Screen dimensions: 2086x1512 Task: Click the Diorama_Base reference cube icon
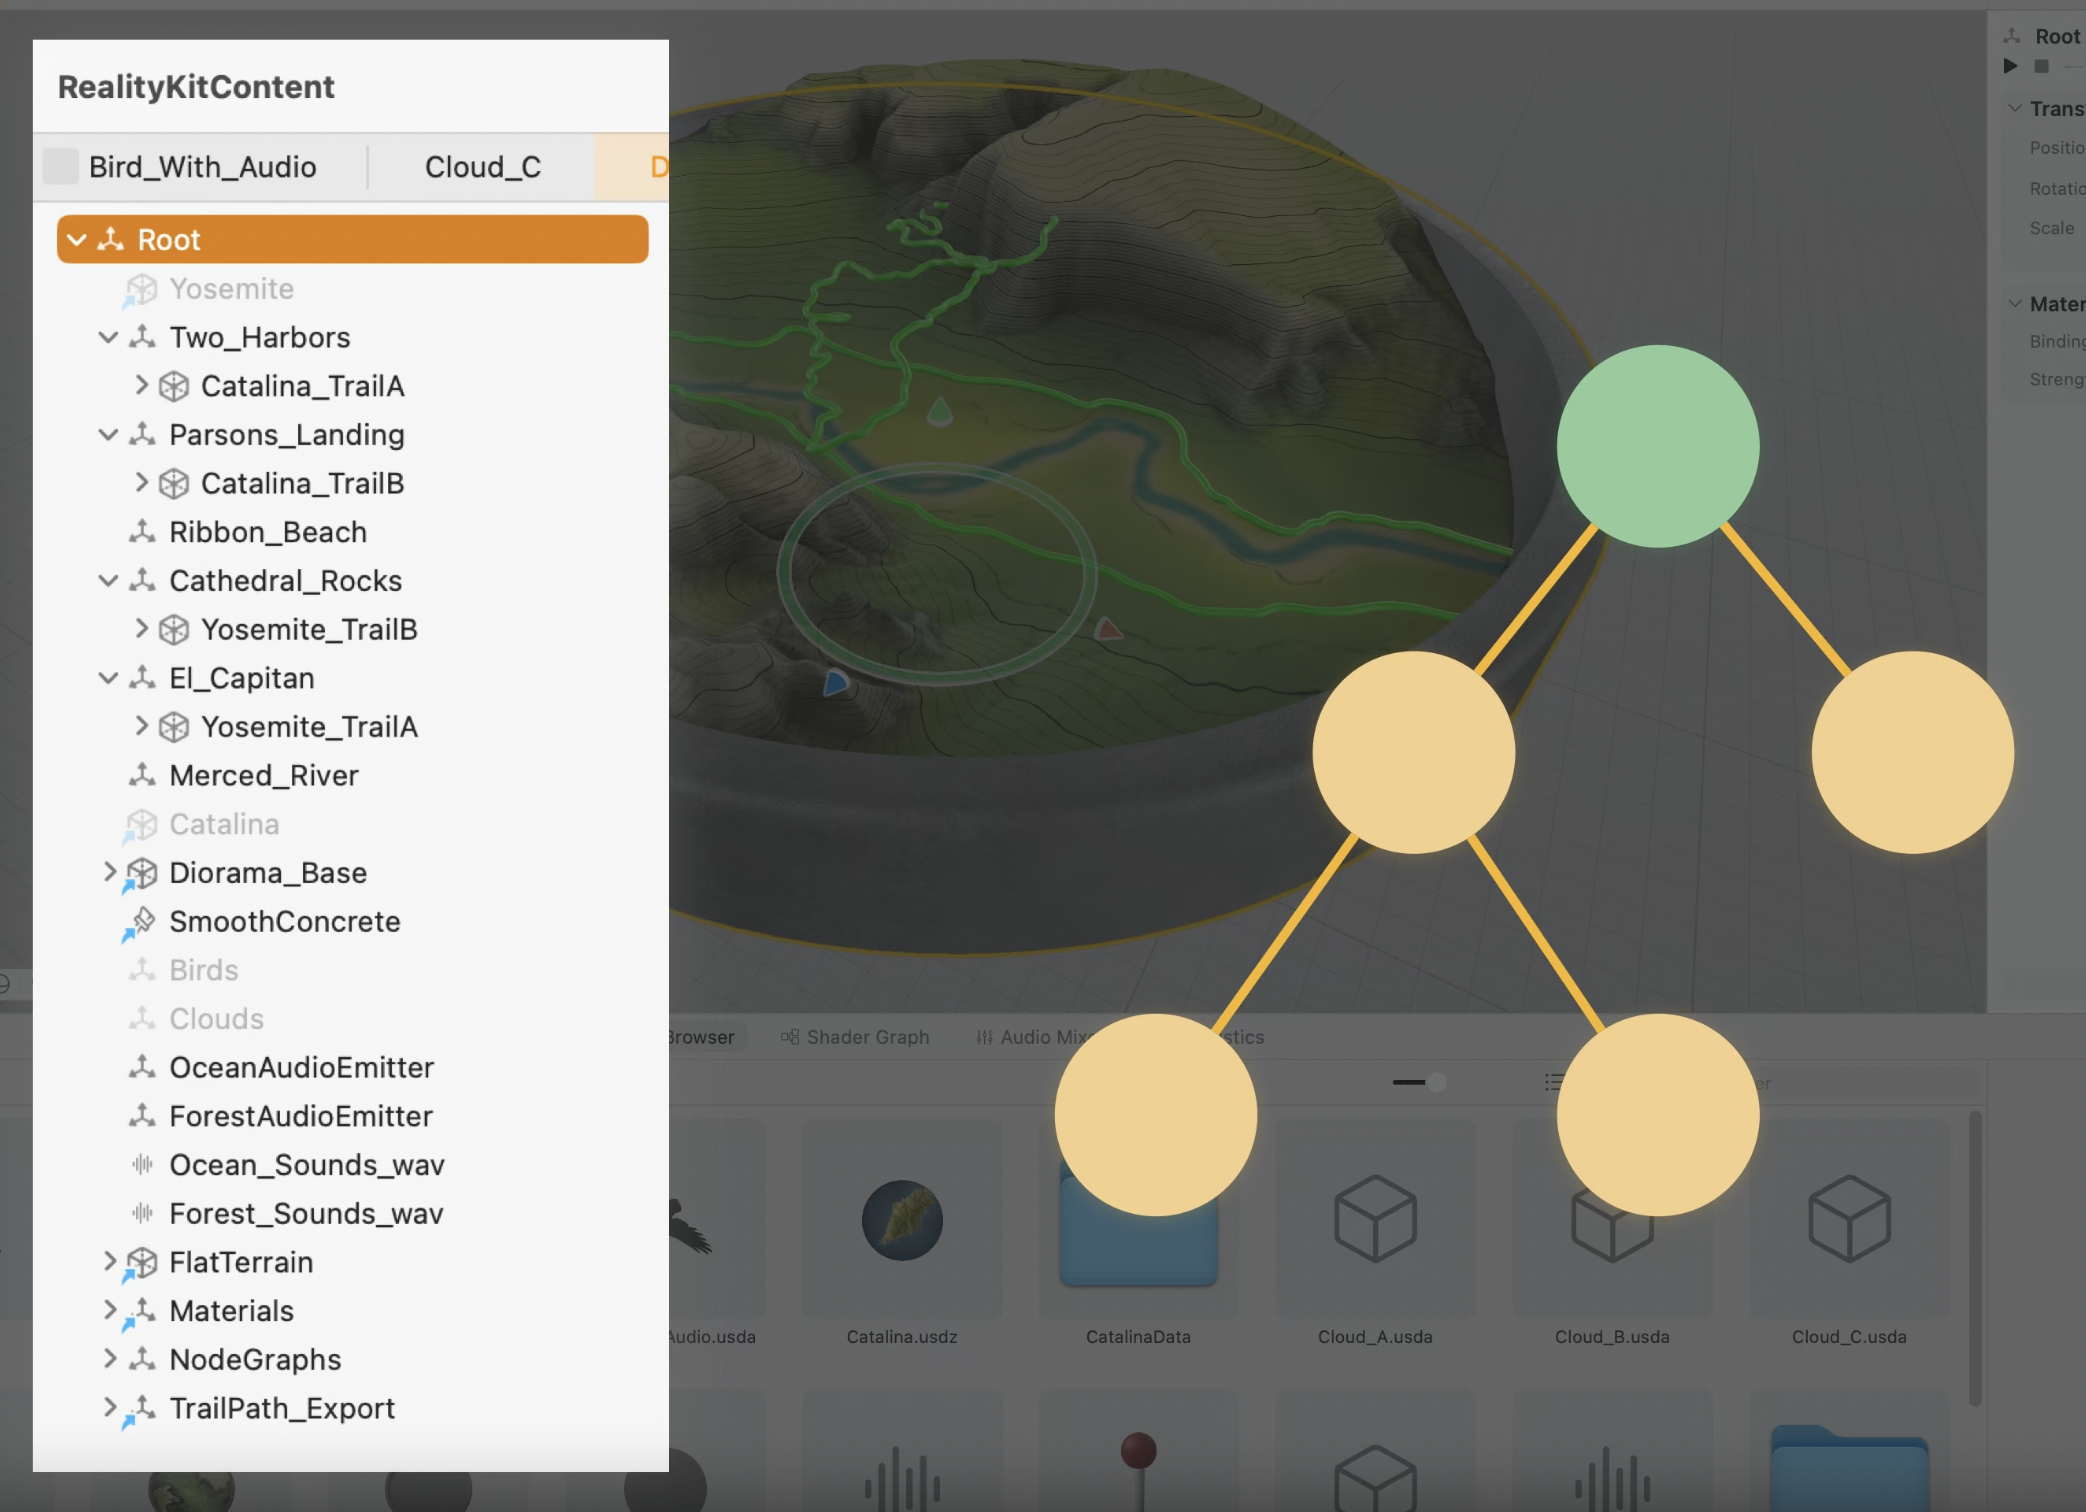(x=142, y=873)
